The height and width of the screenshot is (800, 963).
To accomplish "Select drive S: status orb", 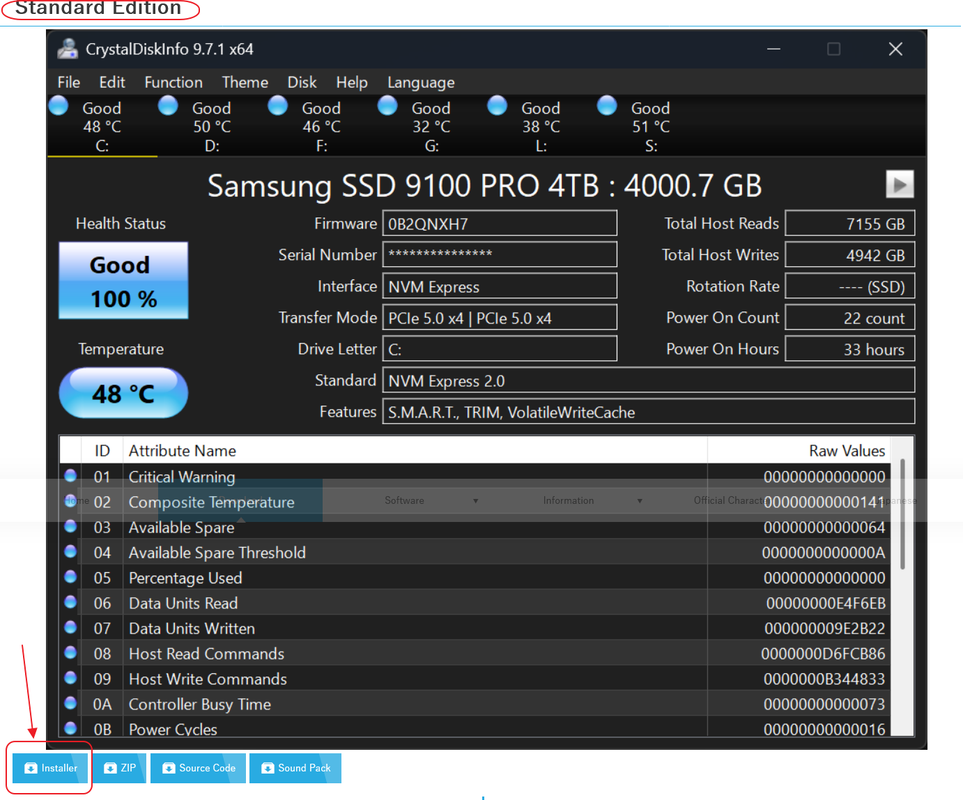I will point(607,106).
